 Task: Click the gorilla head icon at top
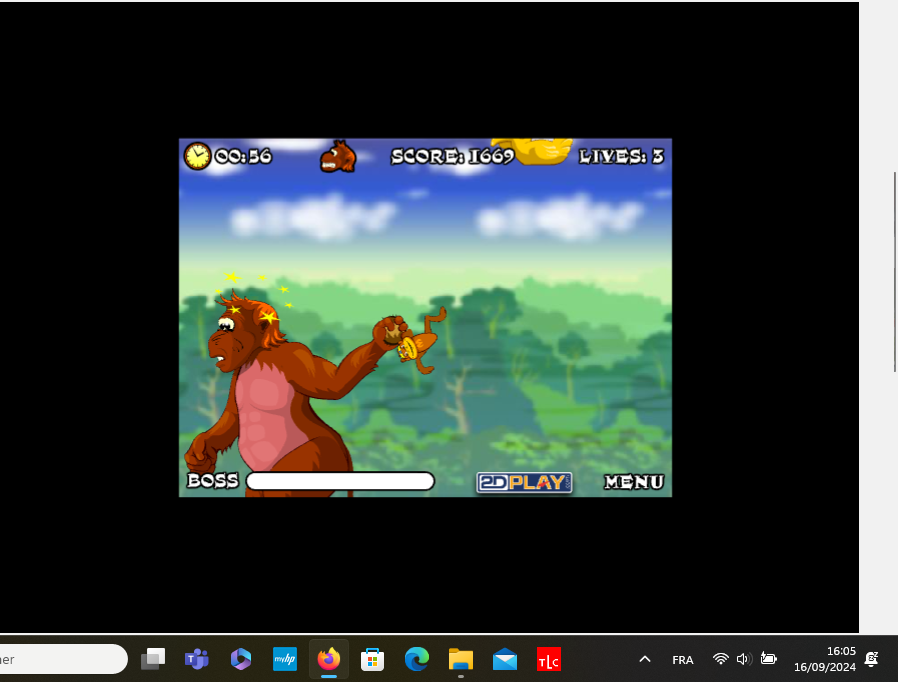click(x=338, y=157)
